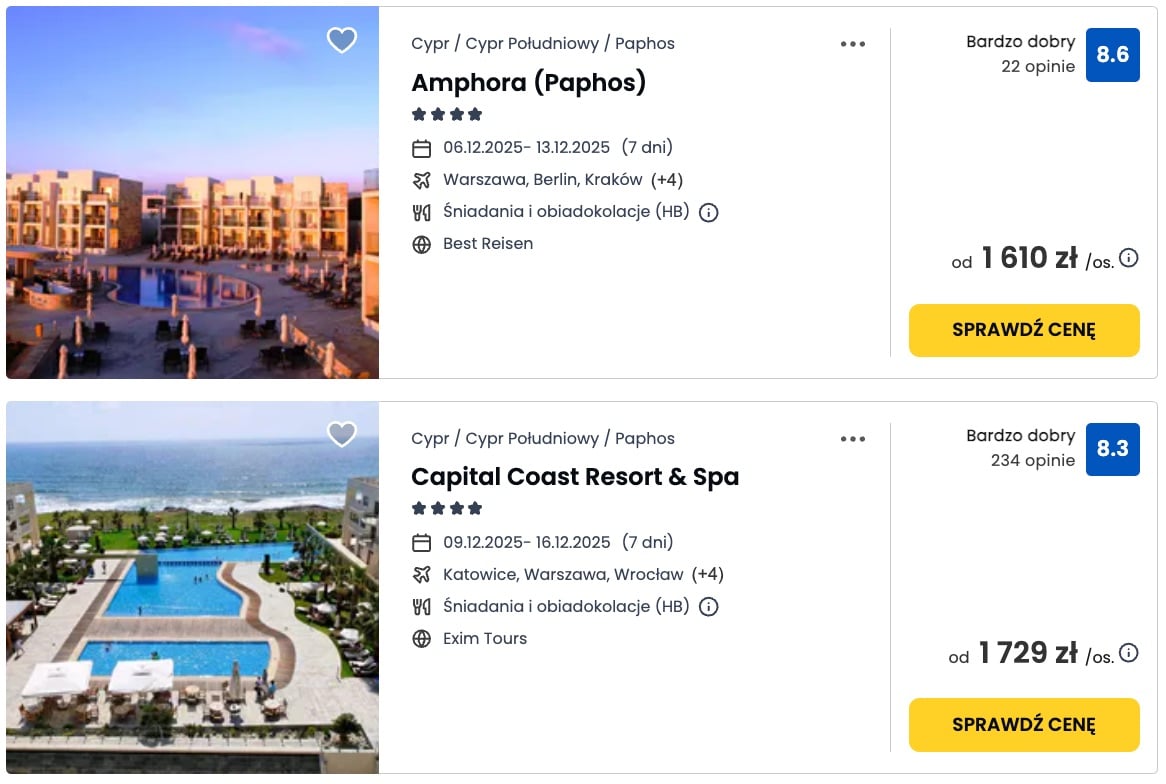The width and height of the screenshot is (1166, 784).
Task: Click info icon beside 1 729 zł price
Action: pyautogui.click(x=1129, y=653)
